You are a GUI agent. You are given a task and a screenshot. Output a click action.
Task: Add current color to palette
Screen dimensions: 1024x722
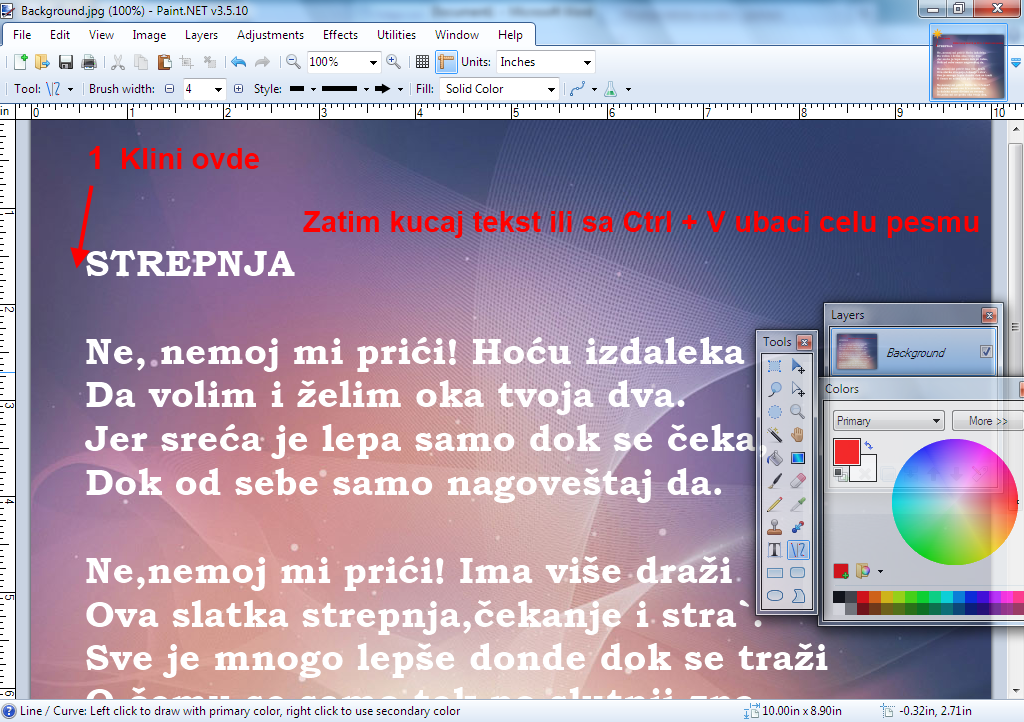[x=840, y=572]
